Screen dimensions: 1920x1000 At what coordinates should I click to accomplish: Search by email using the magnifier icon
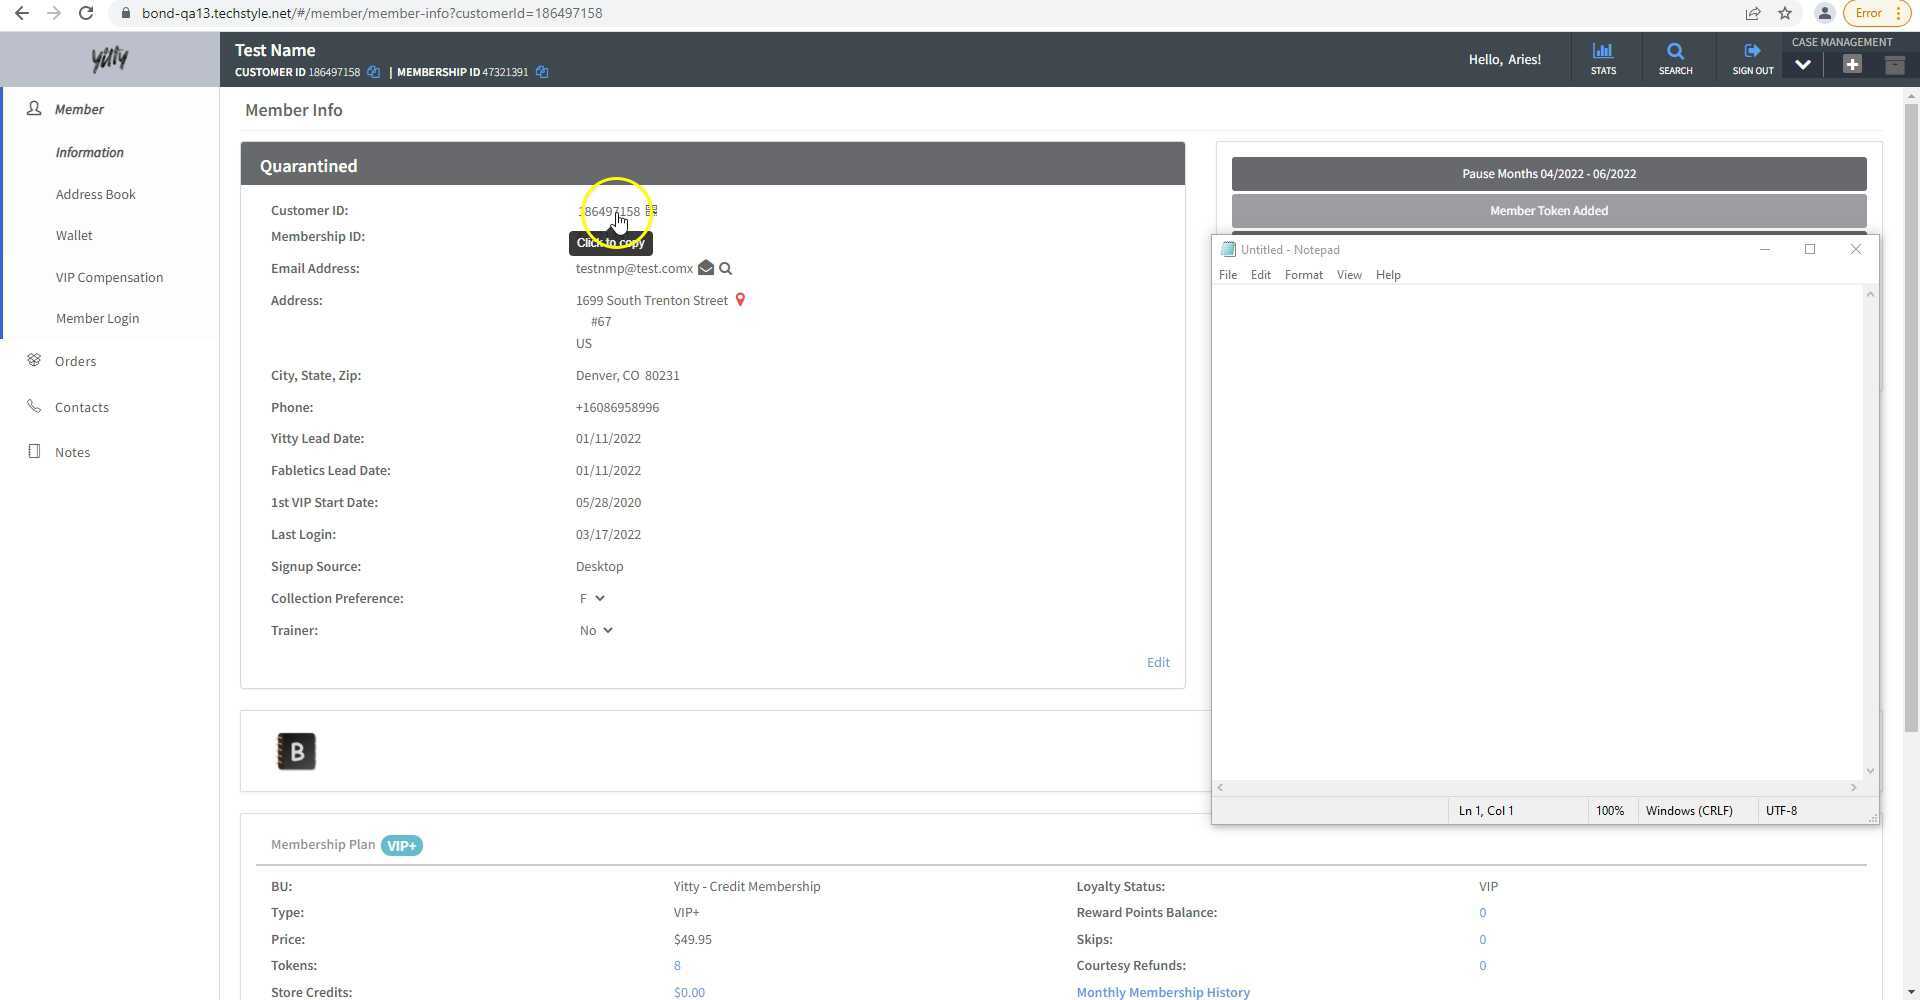[x=726, y=268]
